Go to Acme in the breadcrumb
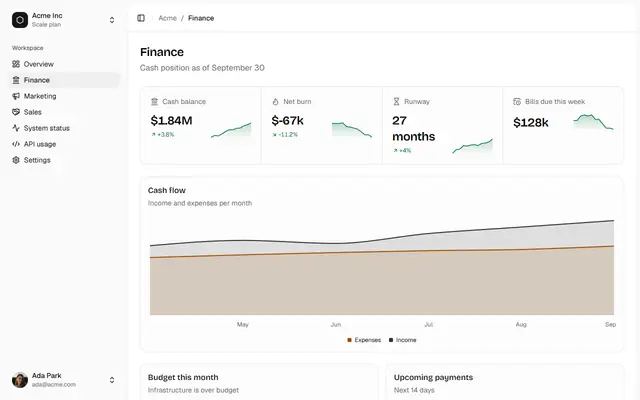The width and height of the screenshot is (640, 400). [167, 18]
